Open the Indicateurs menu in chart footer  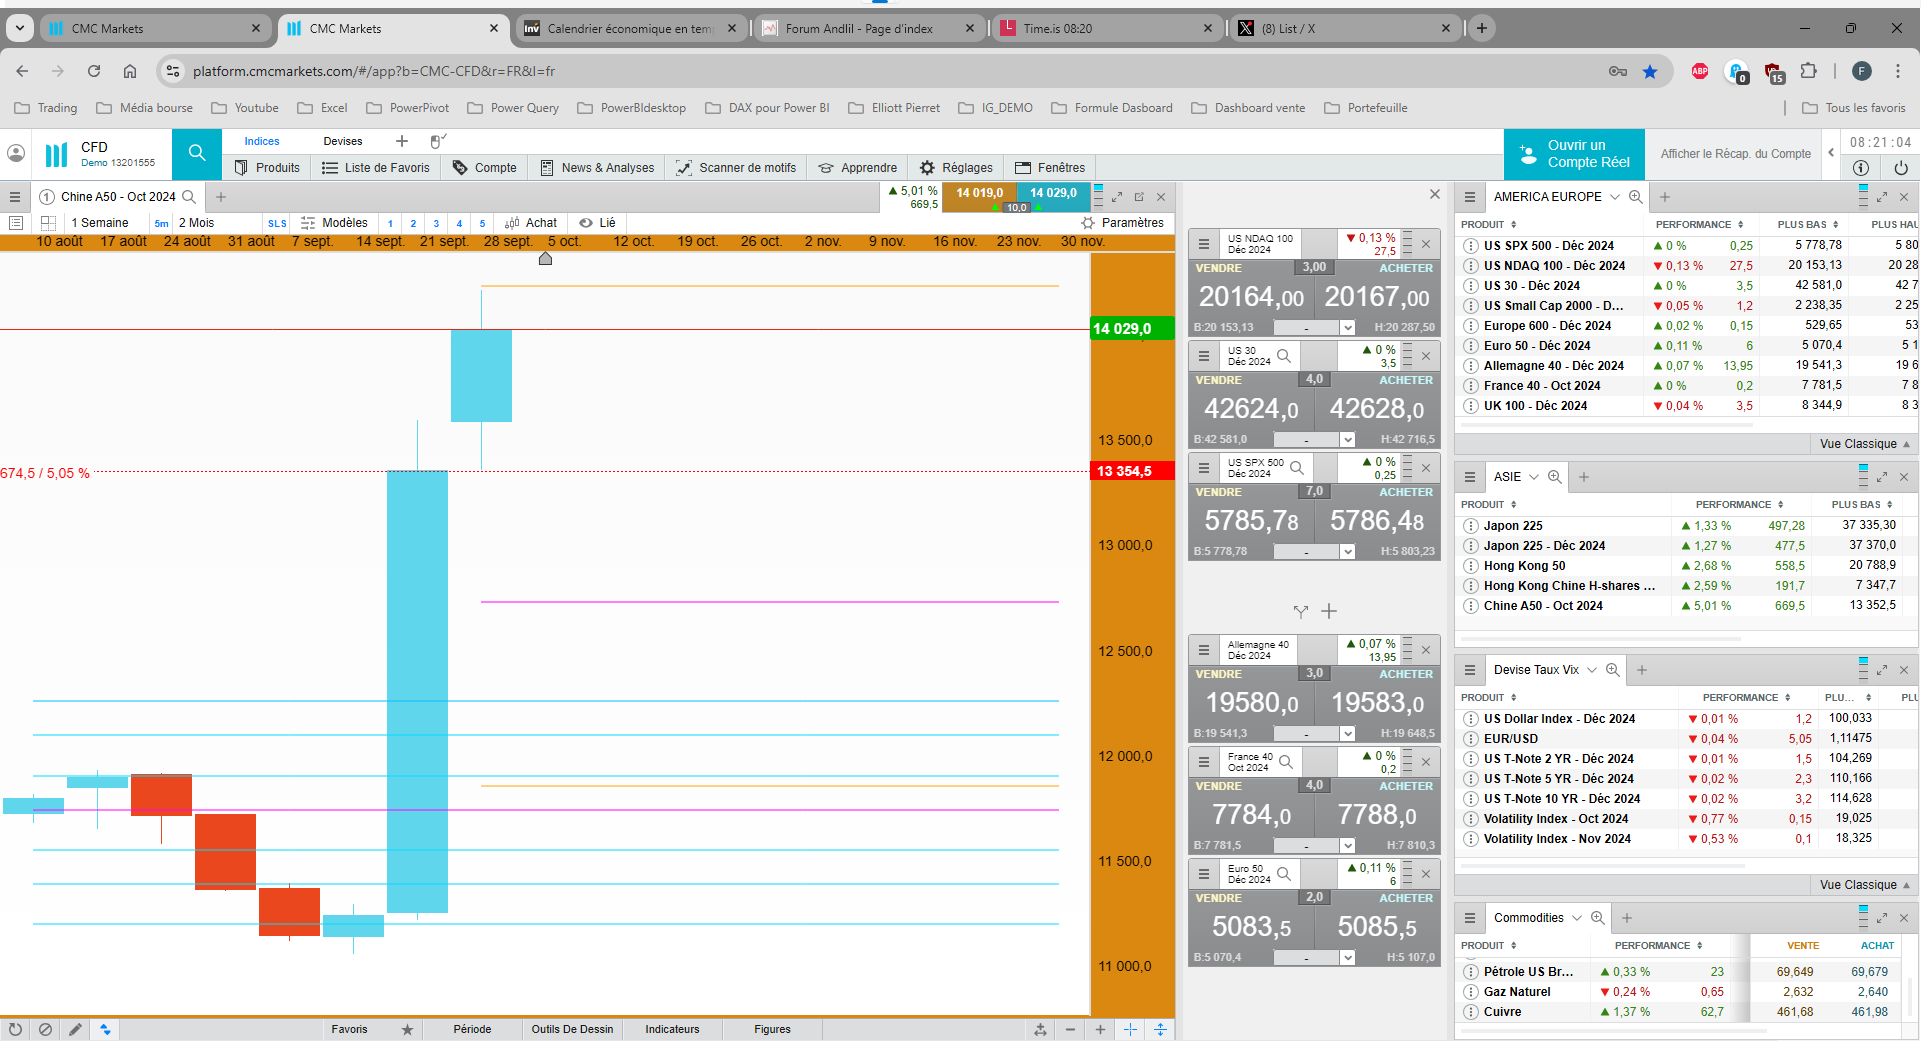point(672,1029)
